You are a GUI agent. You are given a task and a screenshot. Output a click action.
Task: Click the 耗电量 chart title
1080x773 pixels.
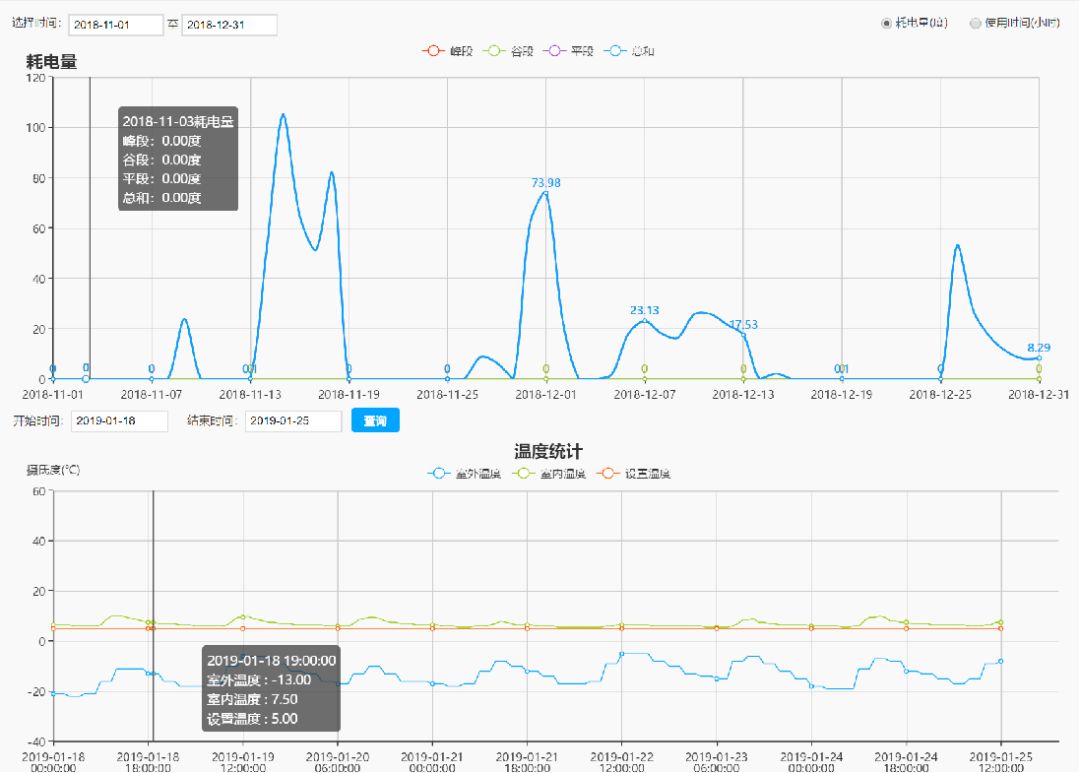(x=52, y=62)
